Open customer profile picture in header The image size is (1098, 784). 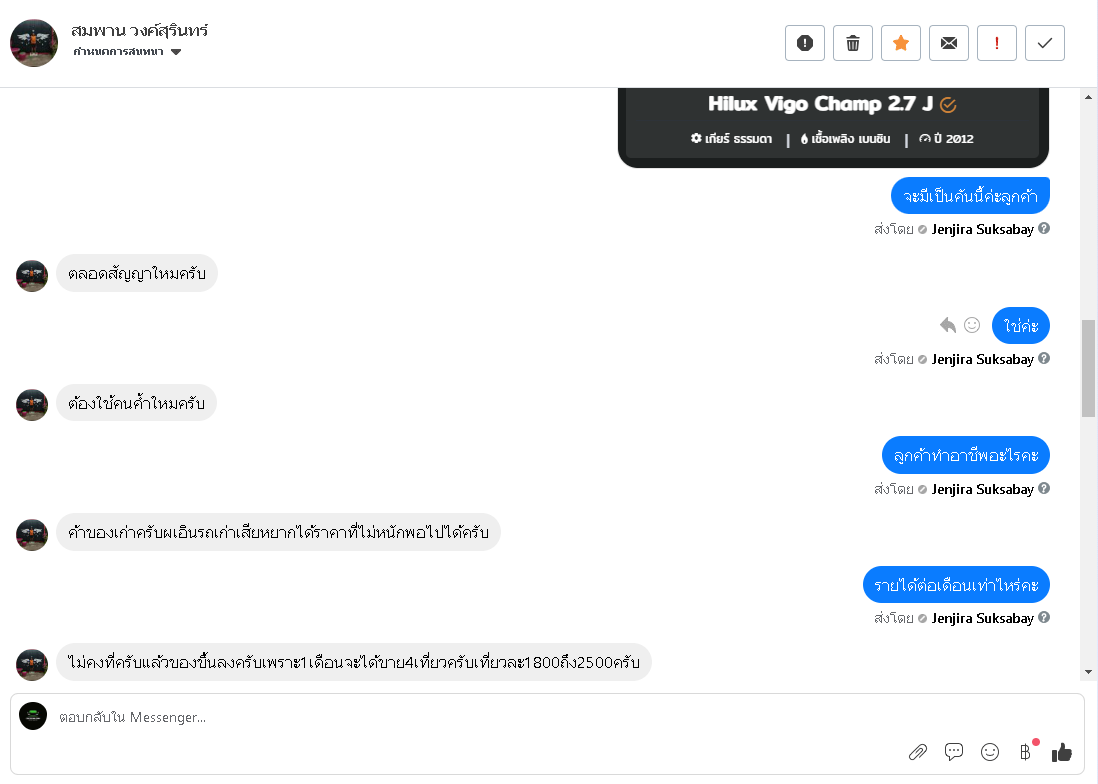[34, 43]
